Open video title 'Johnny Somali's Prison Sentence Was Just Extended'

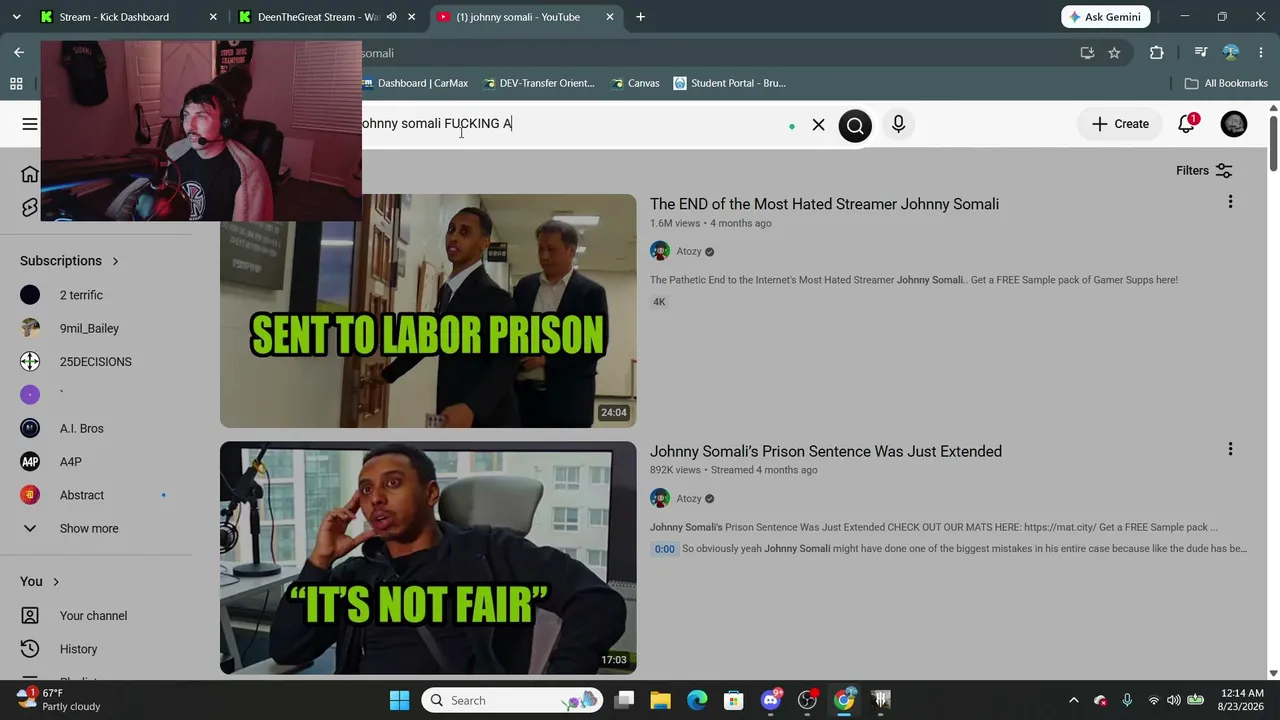click(826, 451)
